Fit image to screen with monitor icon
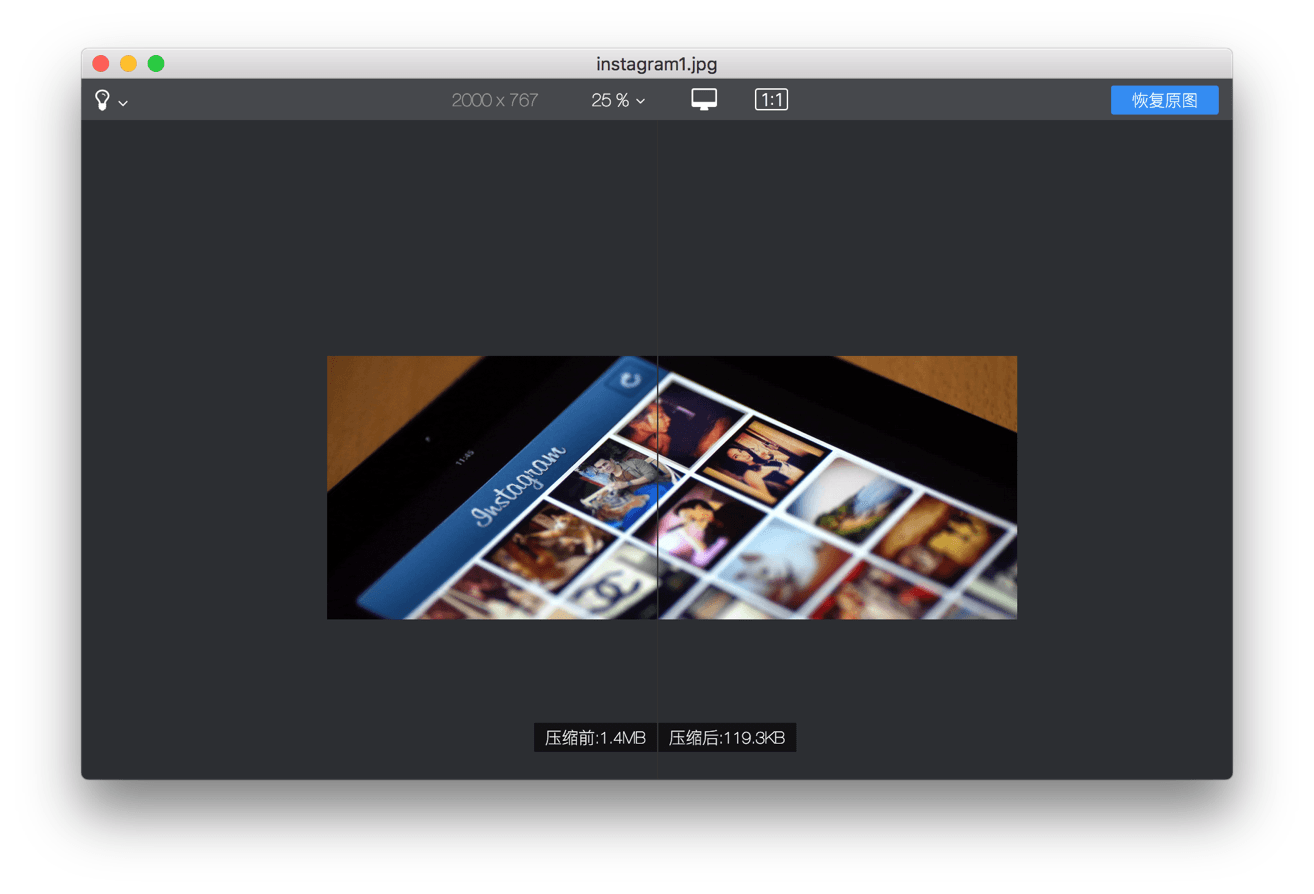 pos(704,99)
